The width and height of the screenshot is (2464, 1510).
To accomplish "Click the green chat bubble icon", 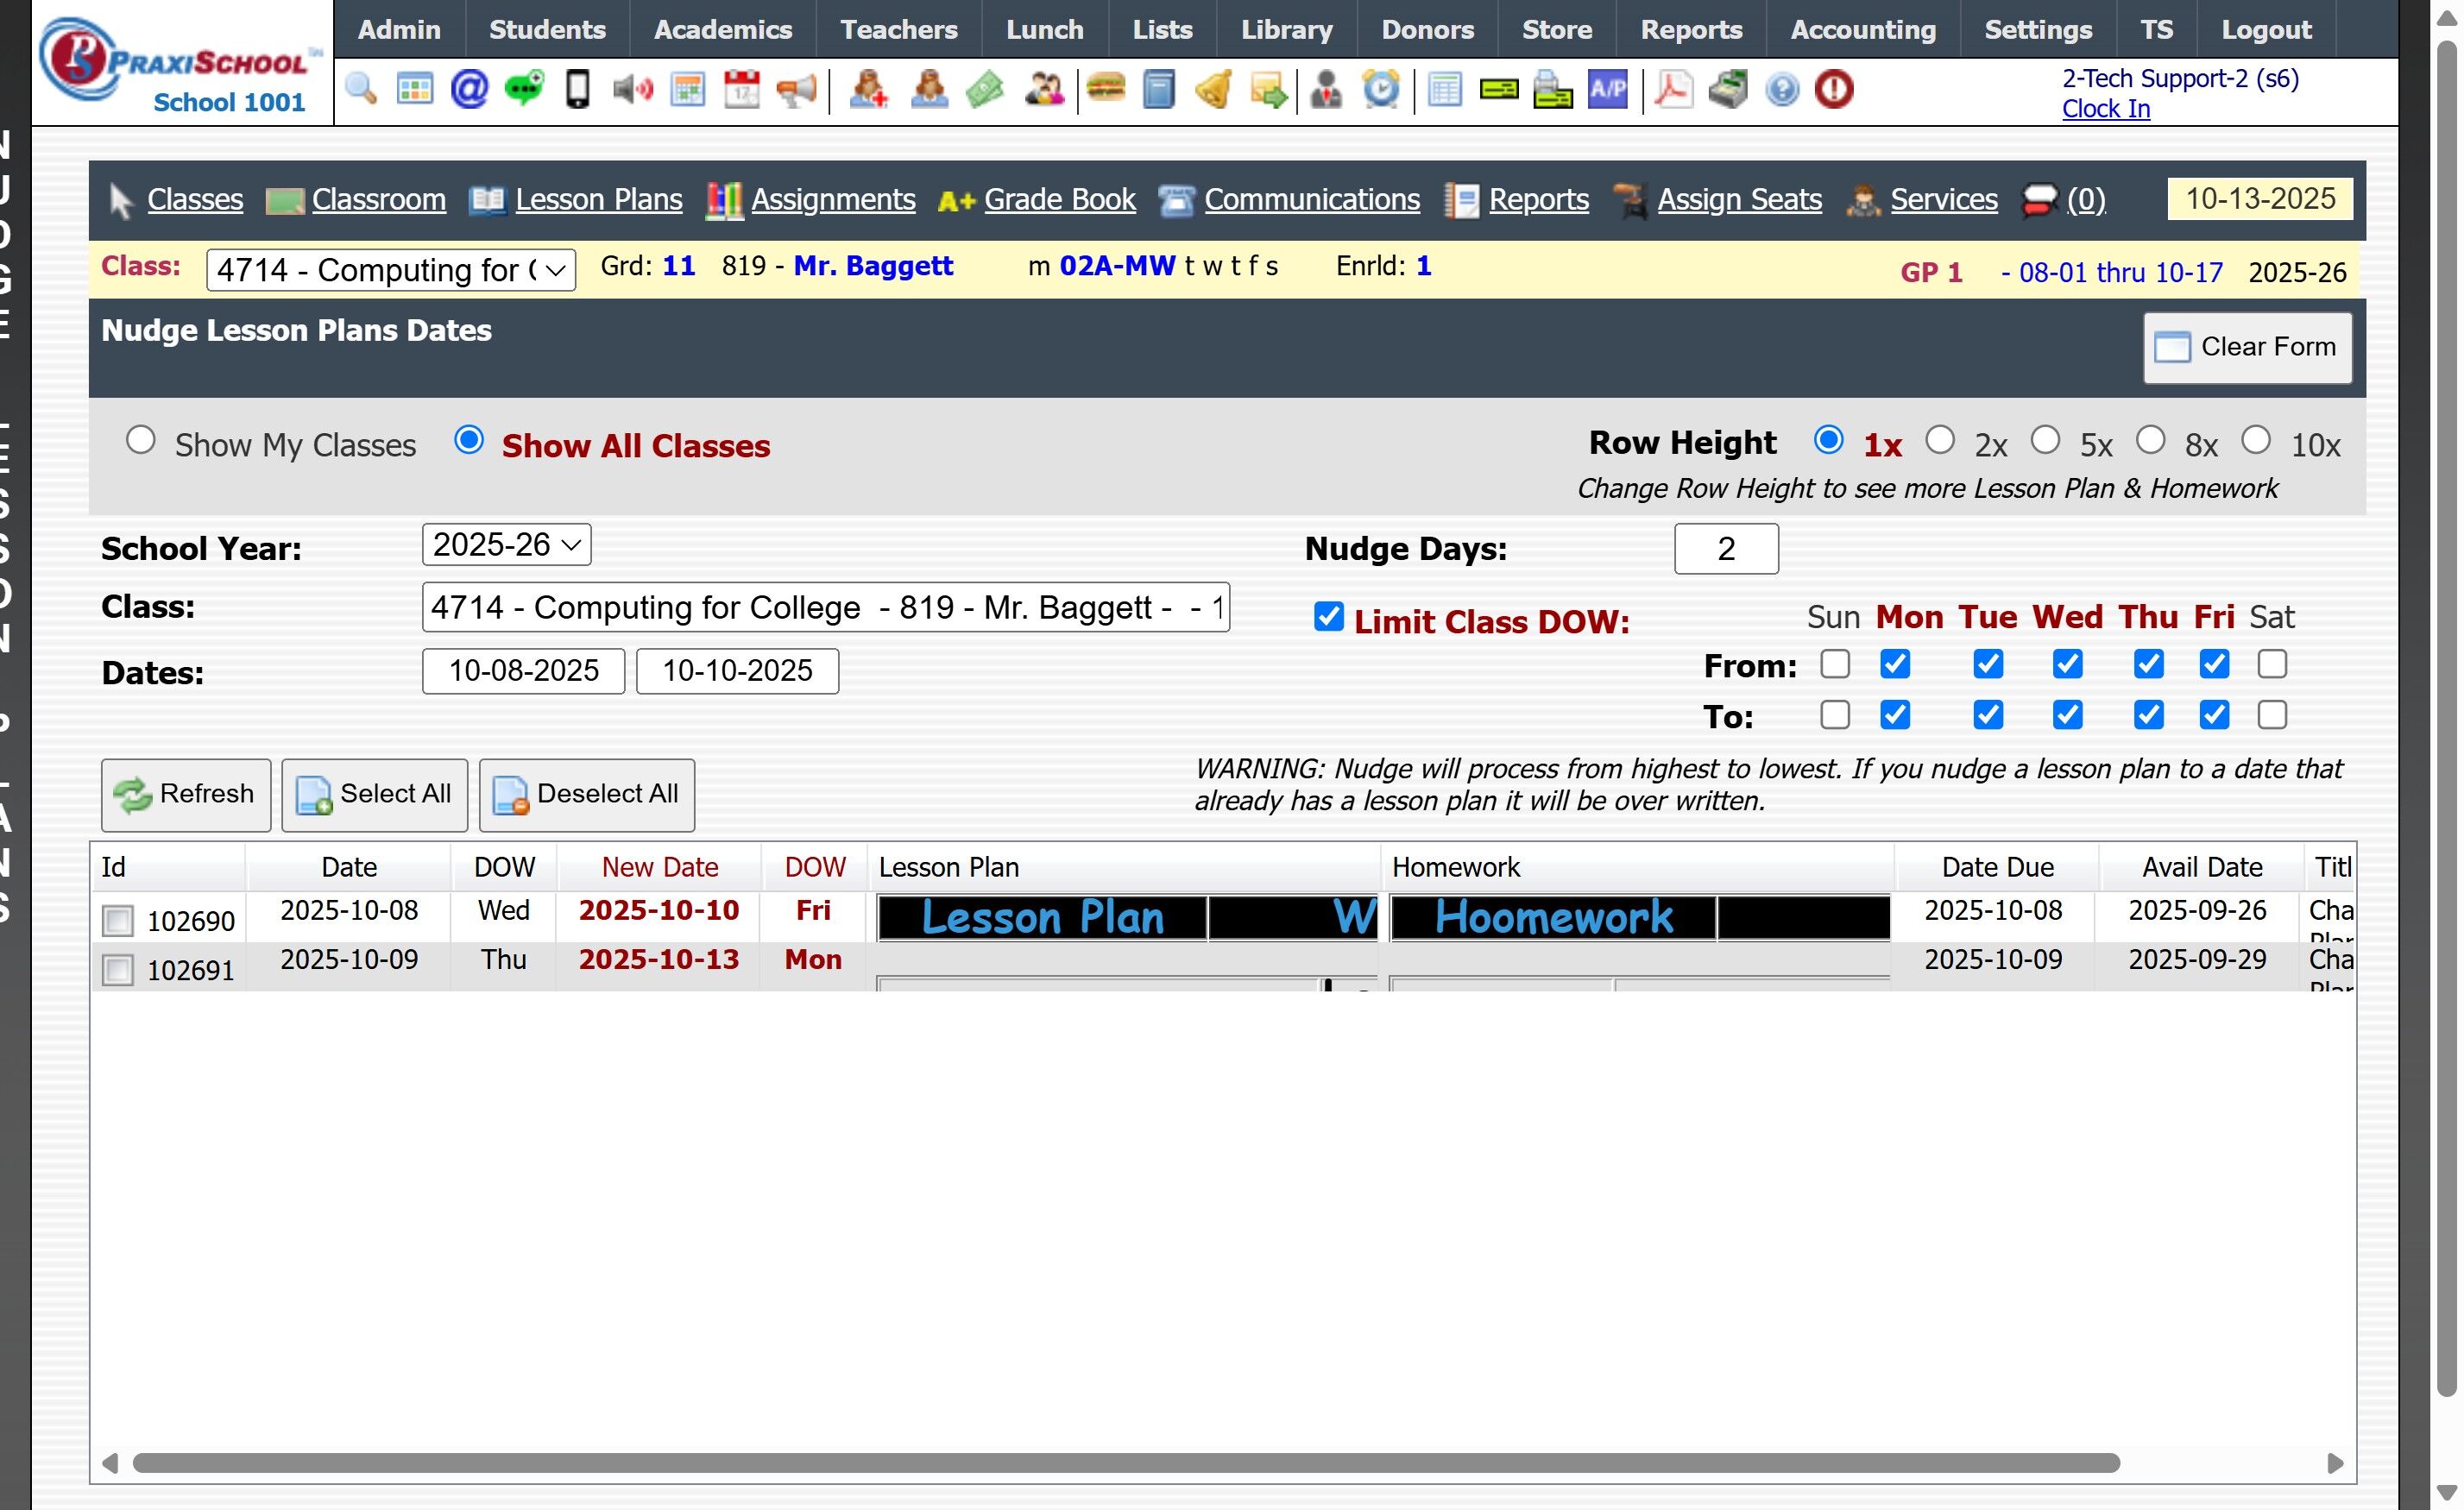I will 523,90.
